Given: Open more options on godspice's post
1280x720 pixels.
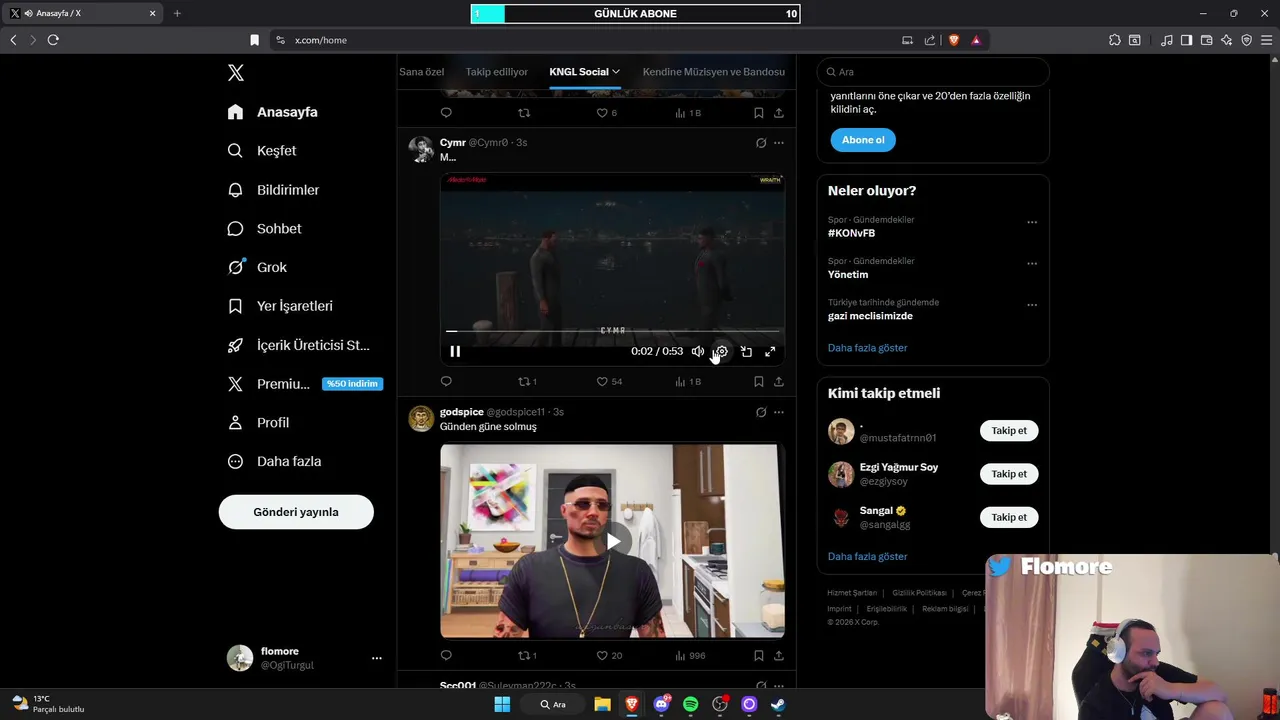Looking at the screenshot, I should pyautogui.click(x=779, y=412).
